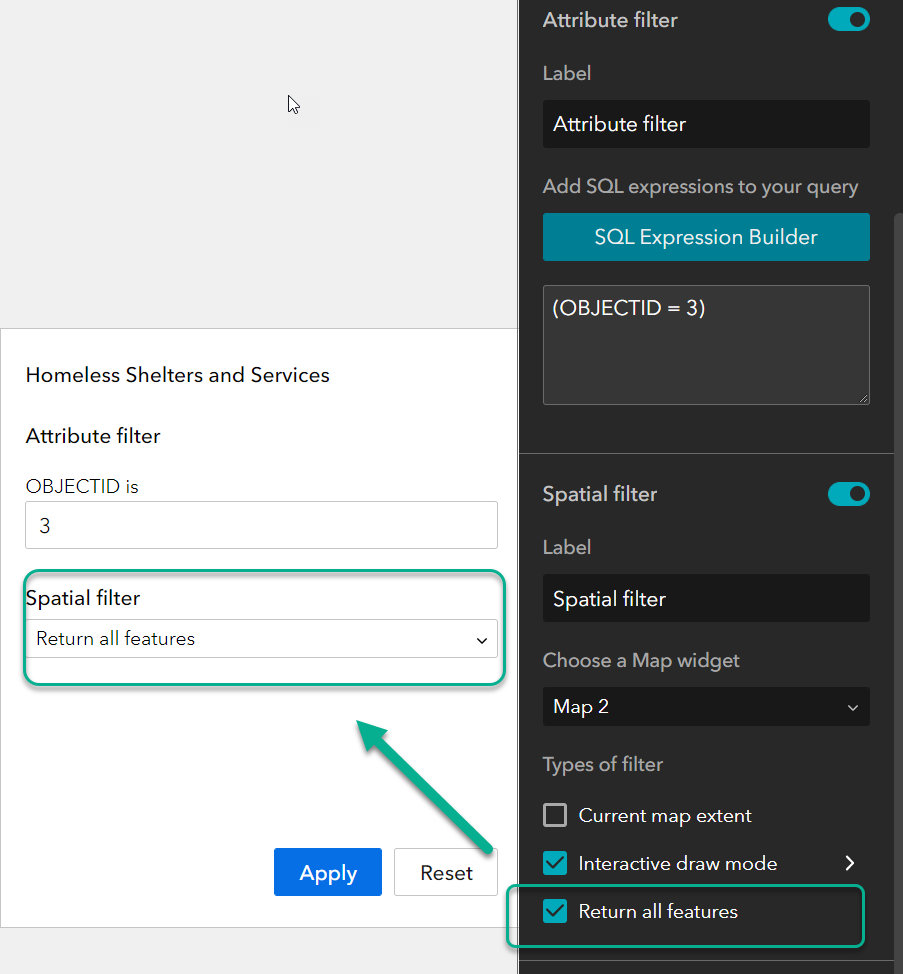Image resolution: width=903 pixels, height=974 pixels.
Task: Click the chevron arrow beside Map 2
Action: pos(853,708)
